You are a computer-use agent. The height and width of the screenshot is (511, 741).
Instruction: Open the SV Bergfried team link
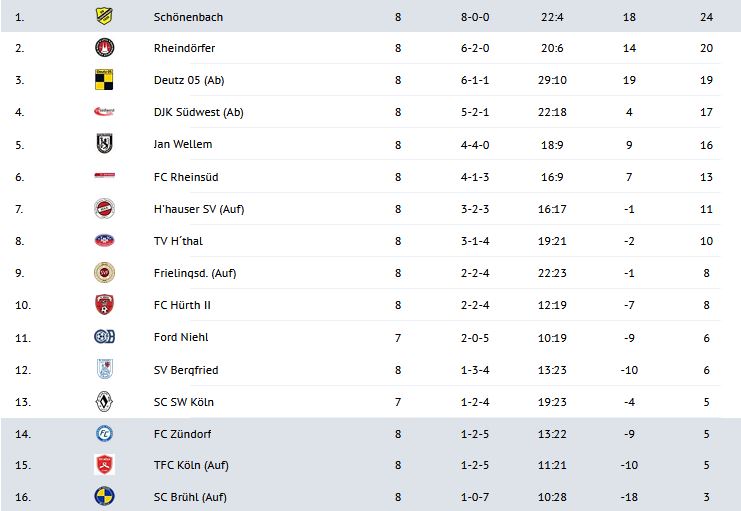pyautogui.click(x=186, y=370)
